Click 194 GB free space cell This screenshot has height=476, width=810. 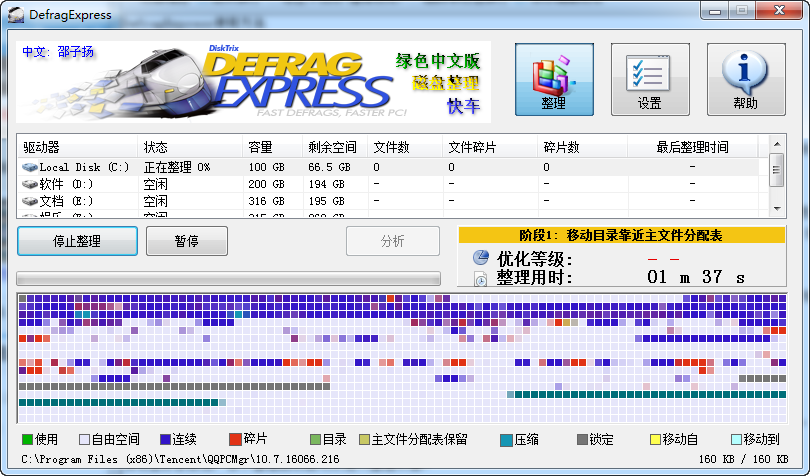point(326,184)
